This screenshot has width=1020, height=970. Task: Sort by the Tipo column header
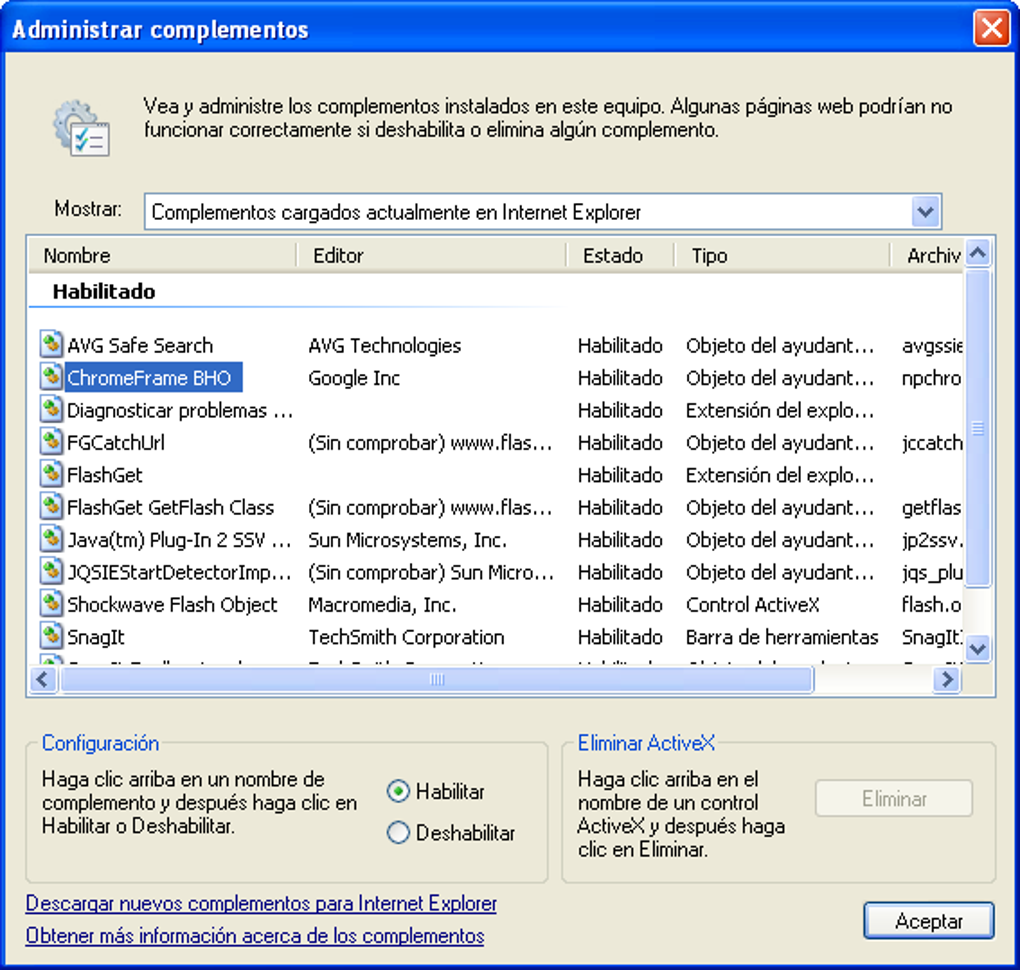click(x=782, y=256)
